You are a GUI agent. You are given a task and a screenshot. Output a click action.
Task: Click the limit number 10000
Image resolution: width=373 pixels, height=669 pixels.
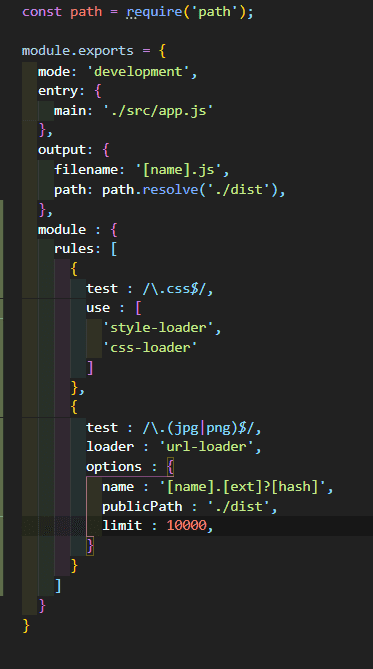[x=186, y=525]
